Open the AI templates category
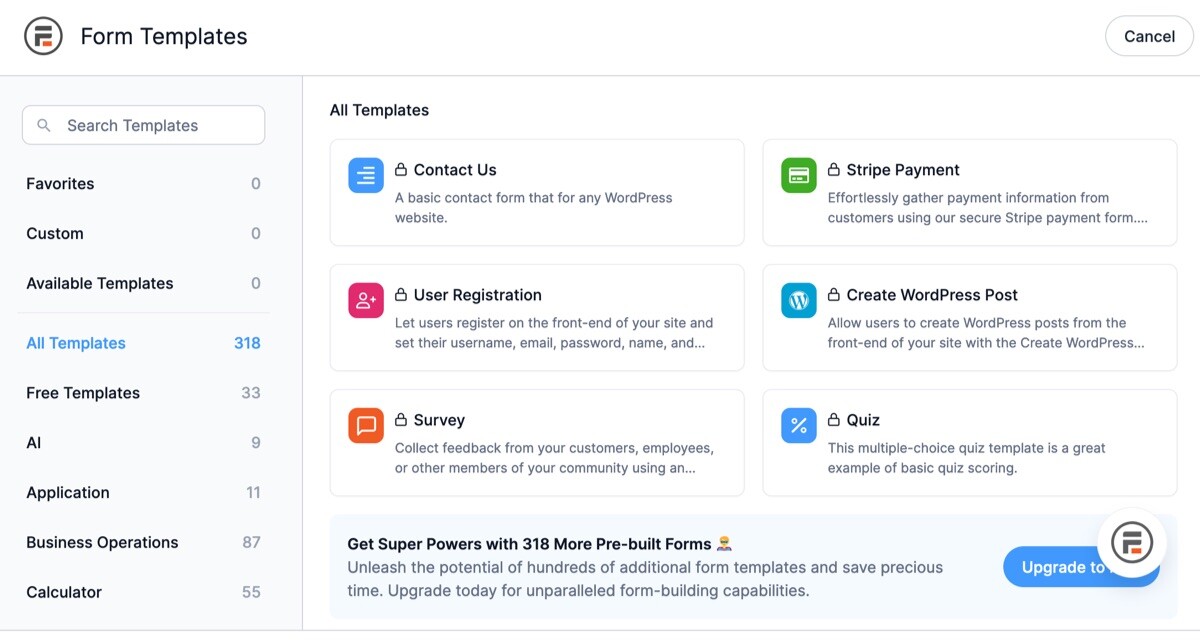 [x=31, y=442]
